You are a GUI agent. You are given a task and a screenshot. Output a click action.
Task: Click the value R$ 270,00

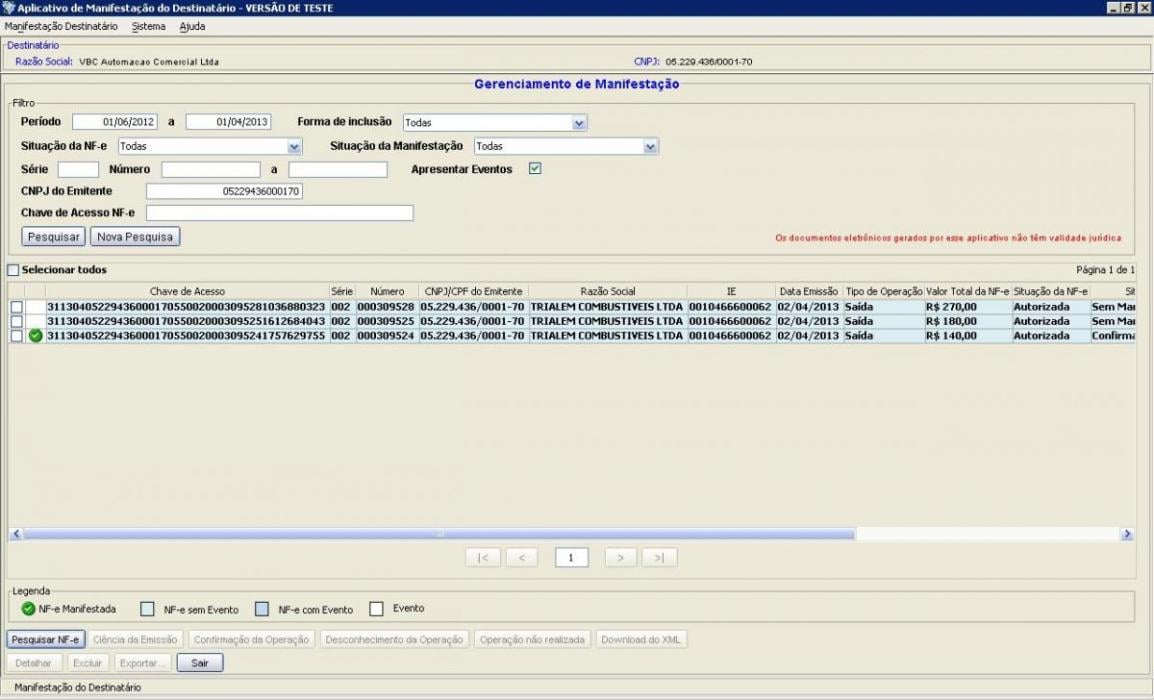[951, 307]
